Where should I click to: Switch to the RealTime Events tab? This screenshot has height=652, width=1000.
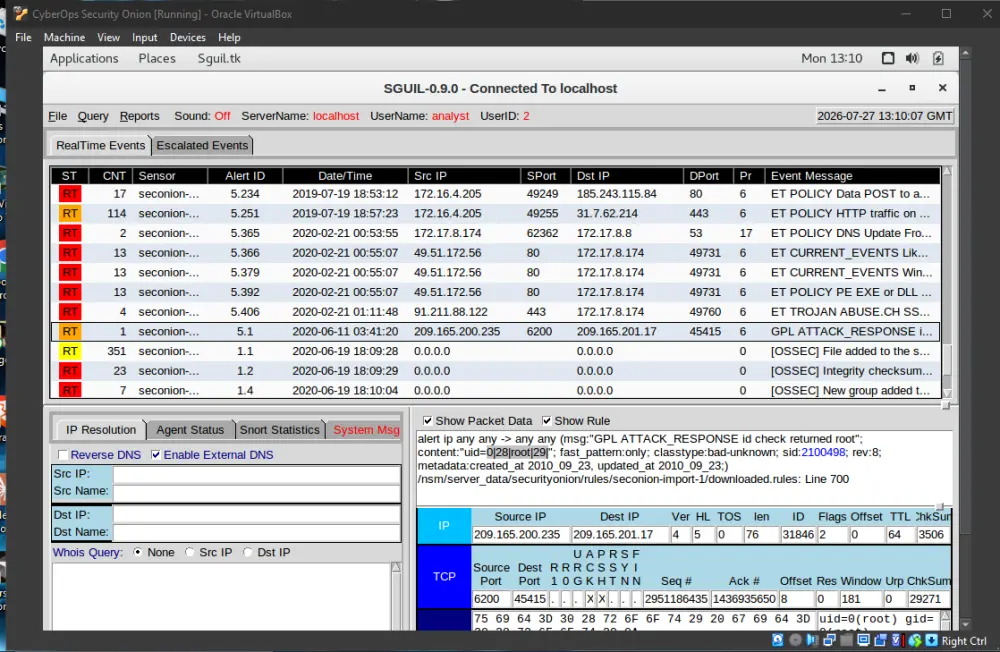(100, 145)
